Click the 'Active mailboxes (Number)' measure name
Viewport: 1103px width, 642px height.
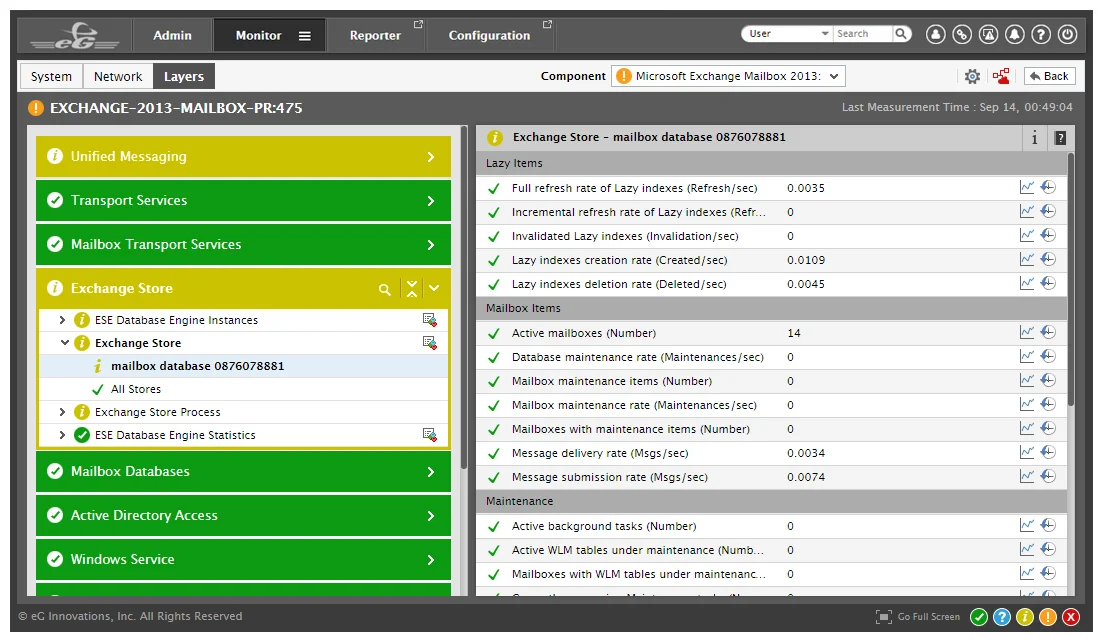584,333
